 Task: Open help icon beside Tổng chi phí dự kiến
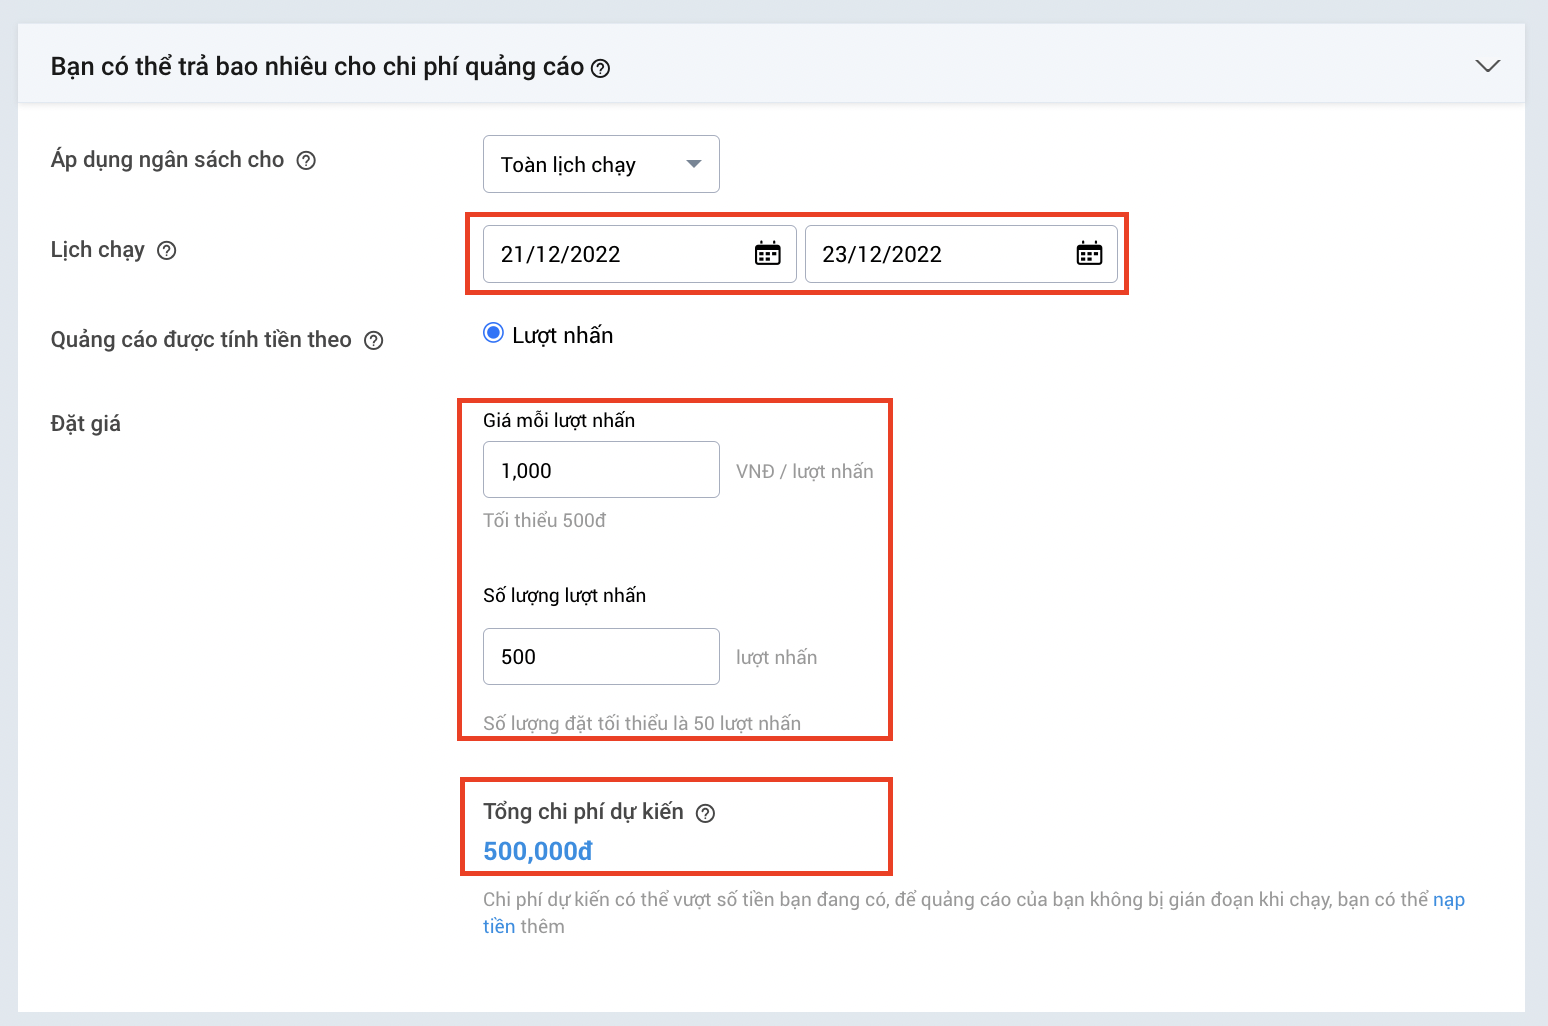(x=705, y=813)
